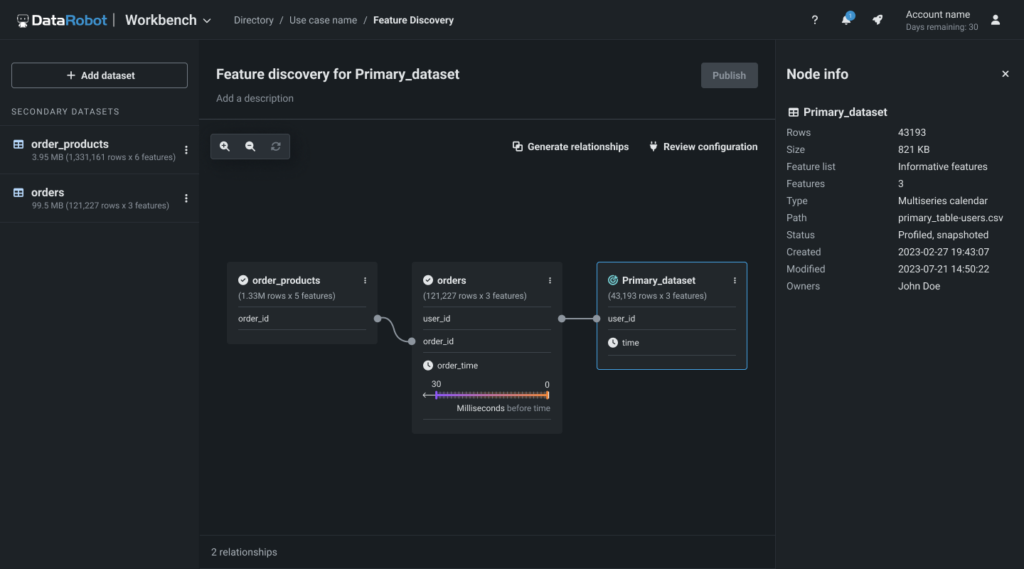The image size is (1024, 569).
Task: Open the Use case name breadcrumb
Action: pos(323,20)
